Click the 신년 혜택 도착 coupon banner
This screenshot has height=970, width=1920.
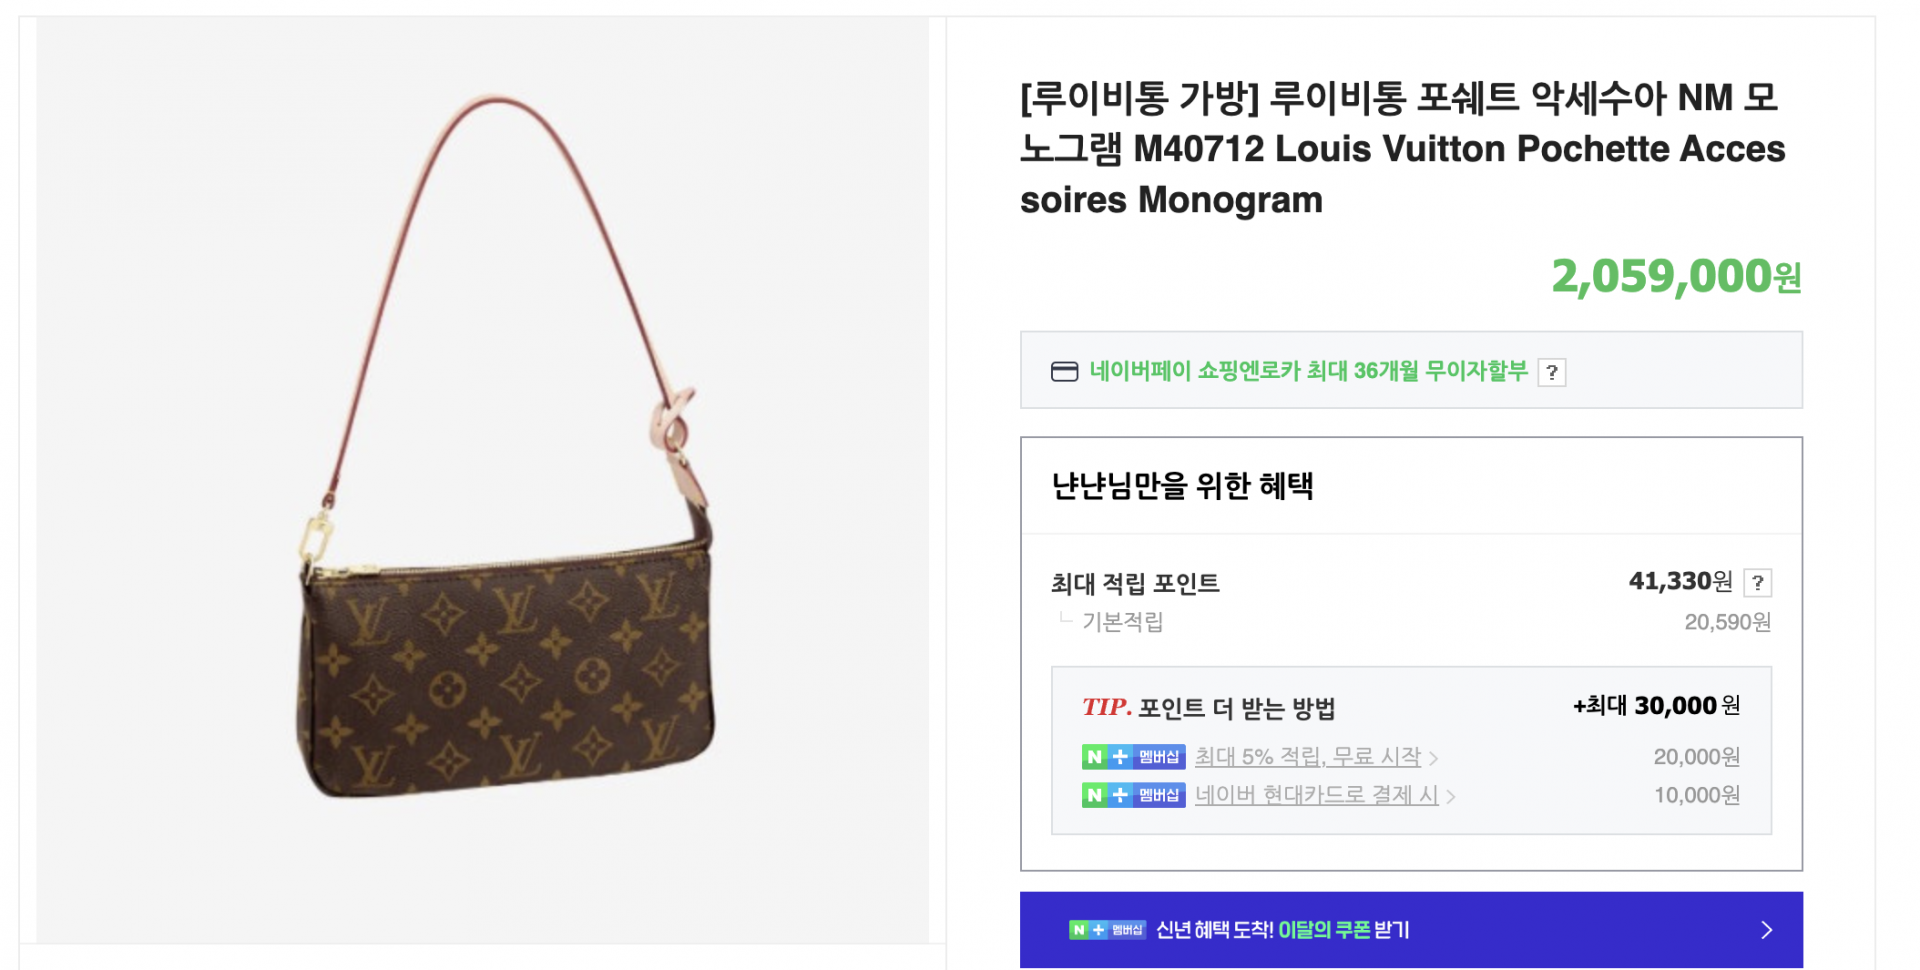[1411, 930]
